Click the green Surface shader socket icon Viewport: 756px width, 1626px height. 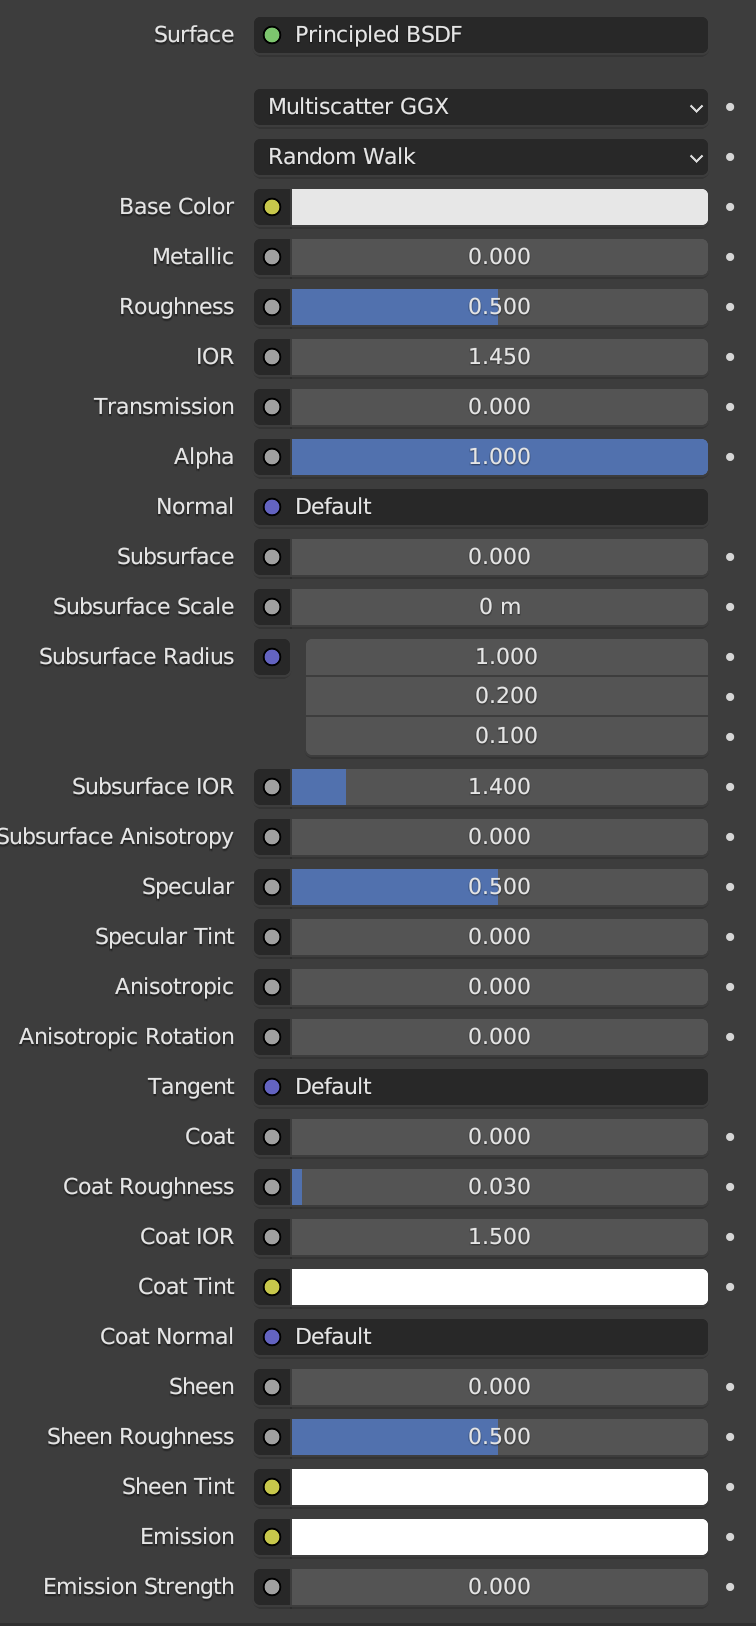(x=272, y=35)
